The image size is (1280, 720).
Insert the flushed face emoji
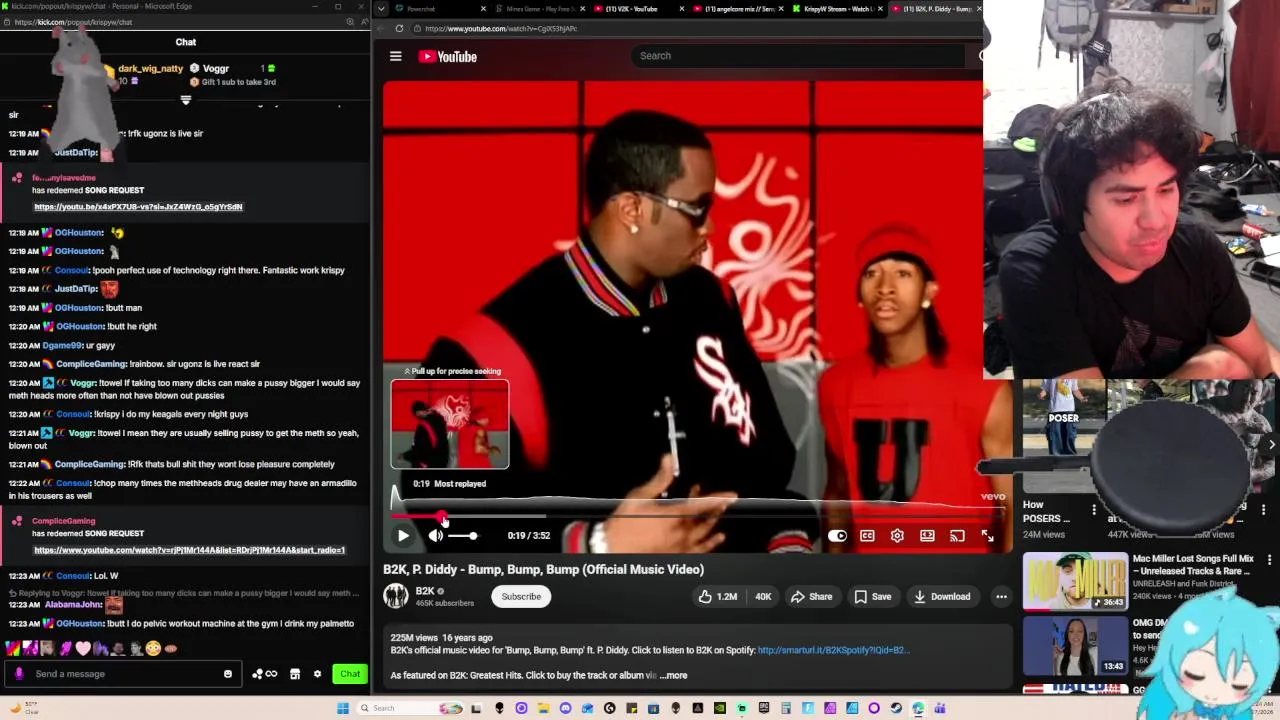pyautogui.click(x=153, y=648)
